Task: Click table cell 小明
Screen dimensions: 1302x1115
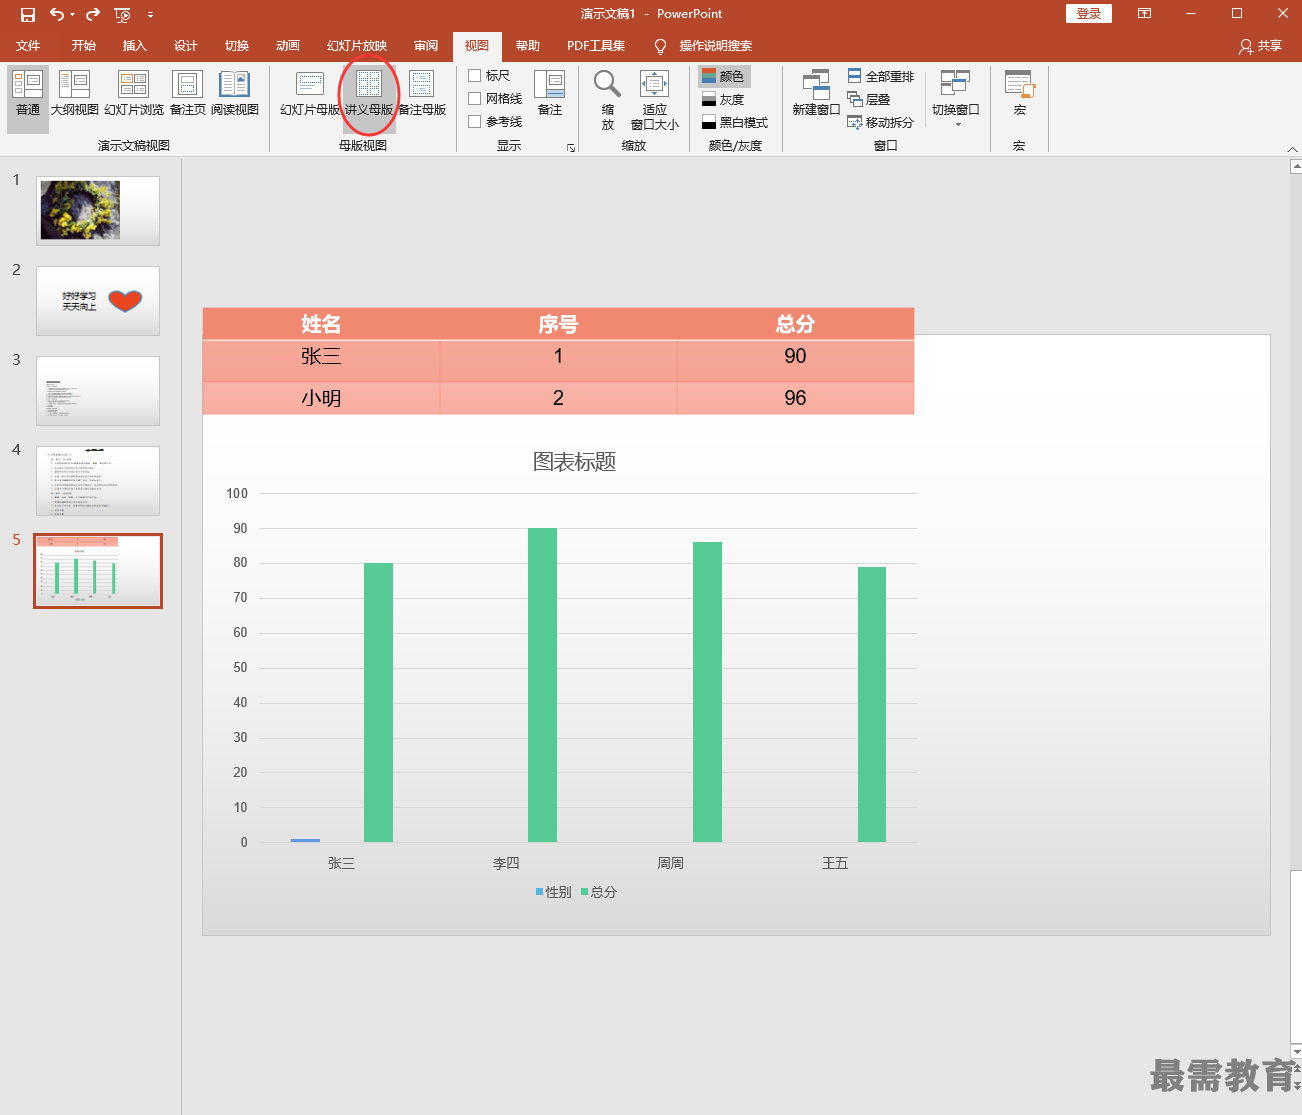Action: pos(321,398)
